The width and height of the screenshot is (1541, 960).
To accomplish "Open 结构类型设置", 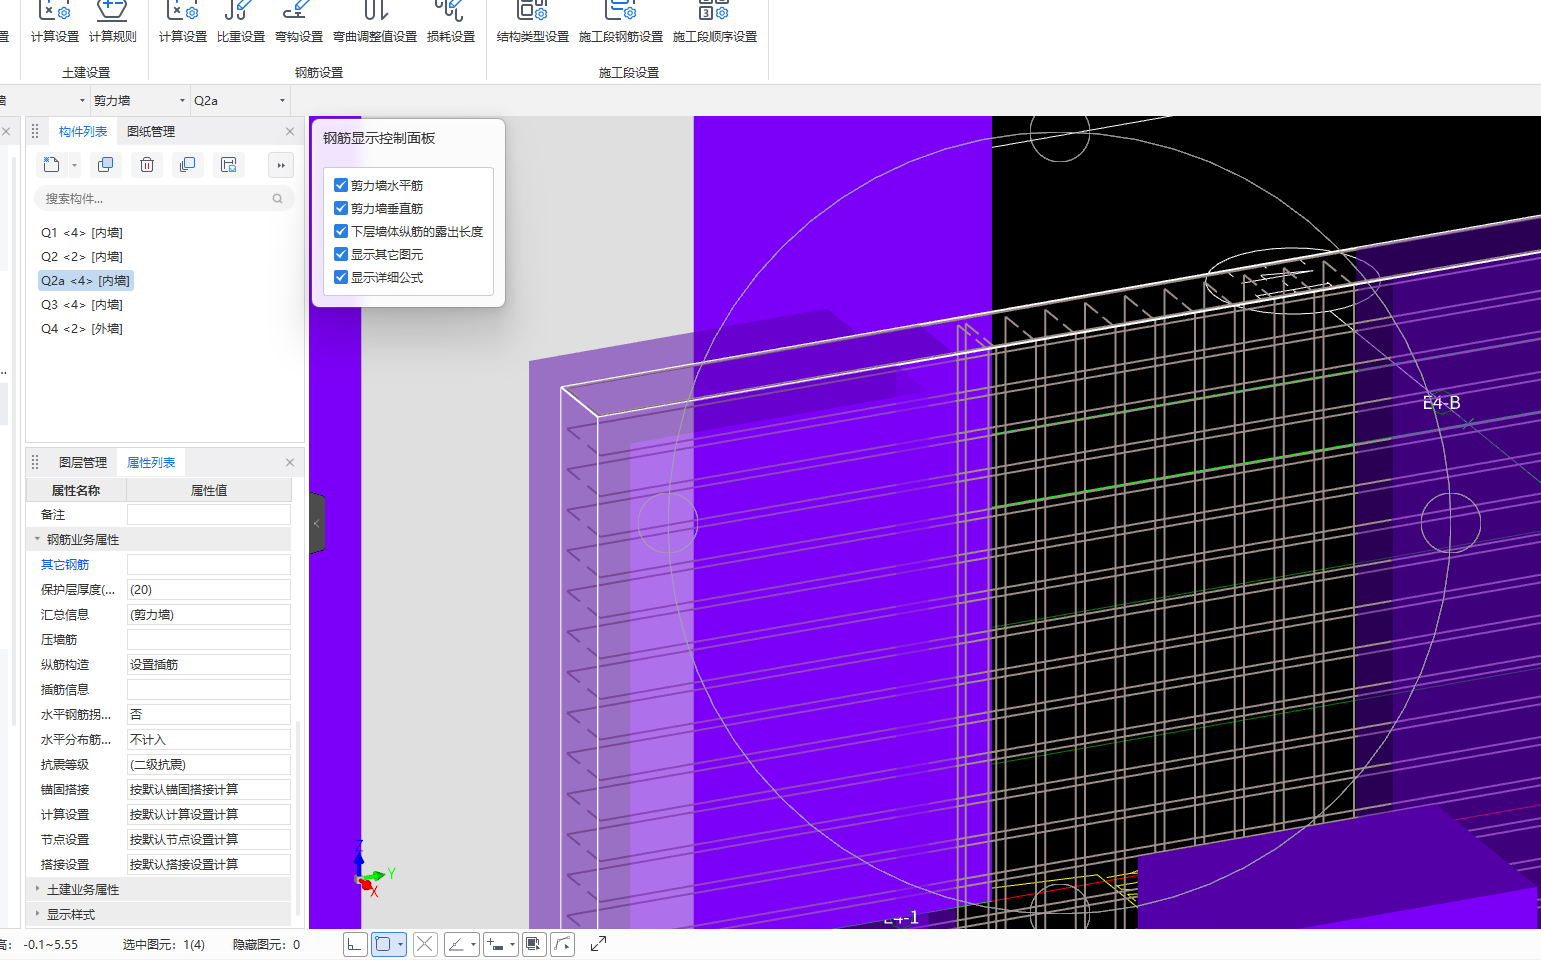I will (532, 22).
